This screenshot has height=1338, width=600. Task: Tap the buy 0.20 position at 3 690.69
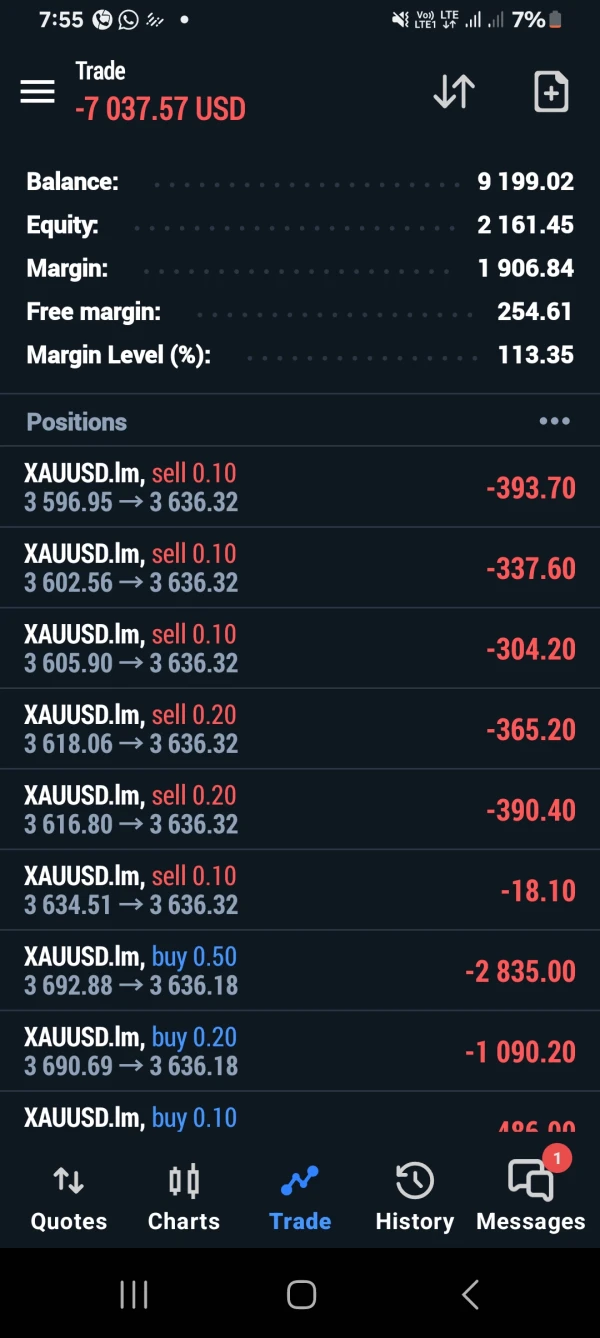coord(300,1051)
